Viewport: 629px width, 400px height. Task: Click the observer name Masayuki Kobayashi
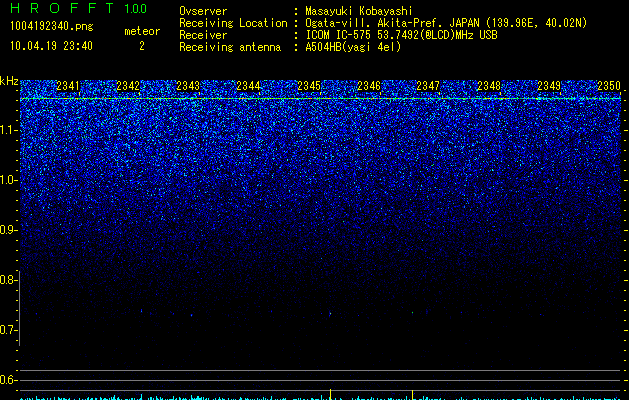pos(359,11)
